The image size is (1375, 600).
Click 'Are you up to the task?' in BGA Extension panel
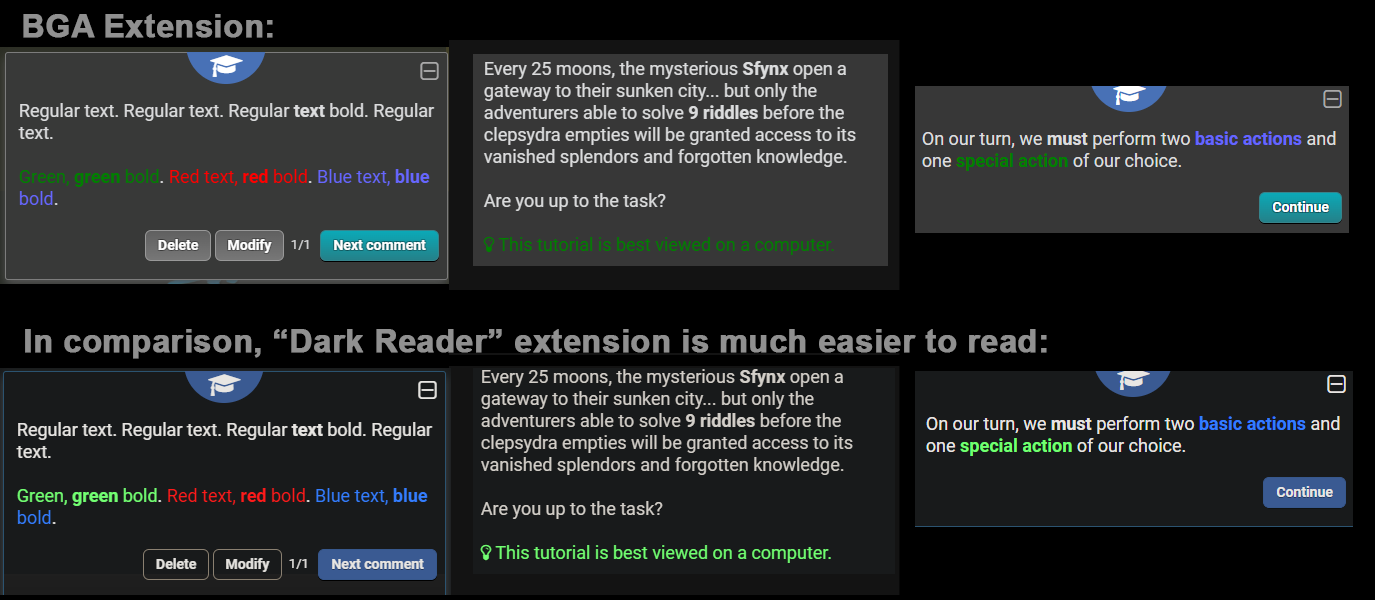(x=575, y=201)
